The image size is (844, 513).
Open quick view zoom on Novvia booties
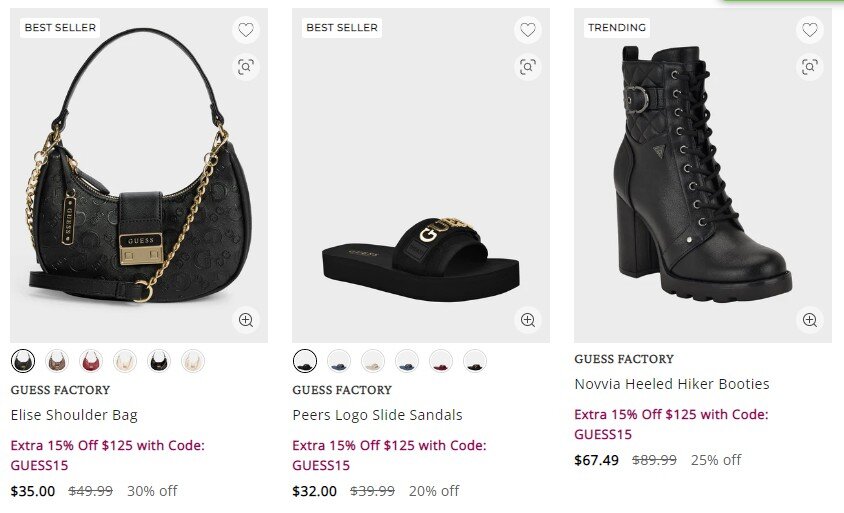pyautogui.click(x=810, y=320)
